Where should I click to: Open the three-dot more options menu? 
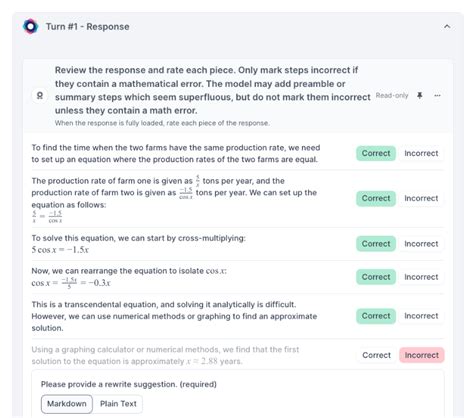pos(437,96)
